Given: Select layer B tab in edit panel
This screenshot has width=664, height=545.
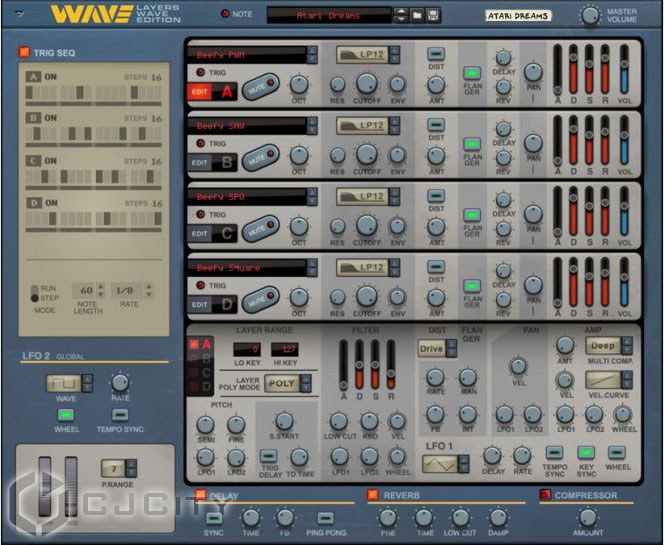Looking at the screenshot, I should (x=201, y=359).
